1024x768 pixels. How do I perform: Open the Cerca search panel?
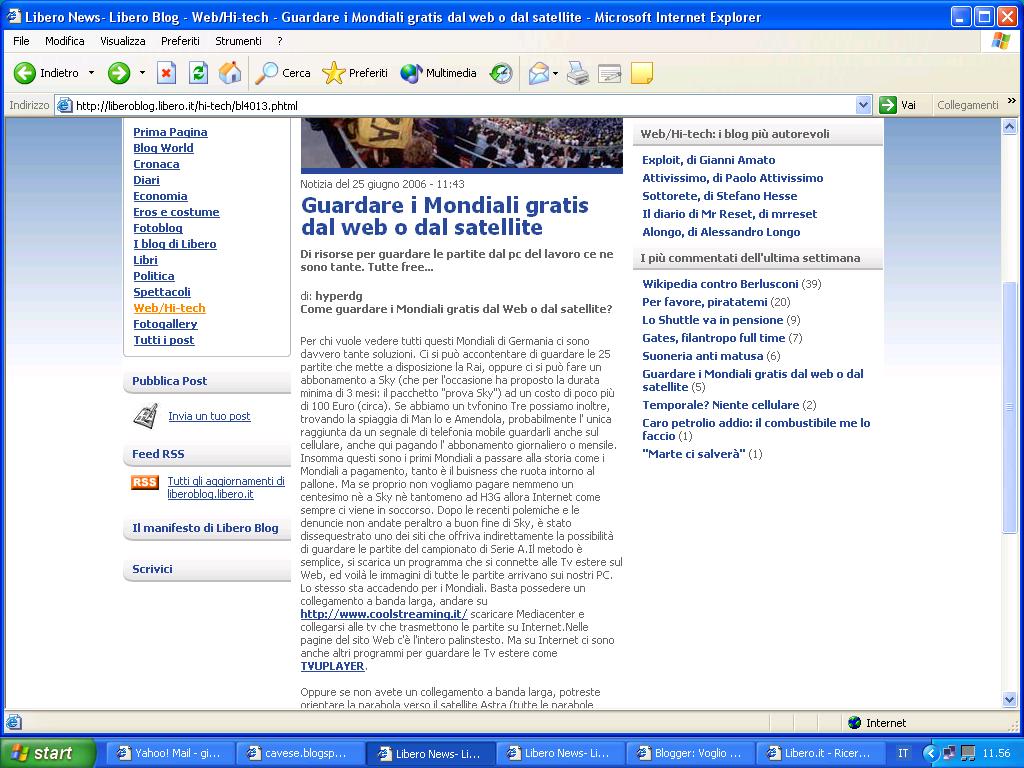click(283, 73)
